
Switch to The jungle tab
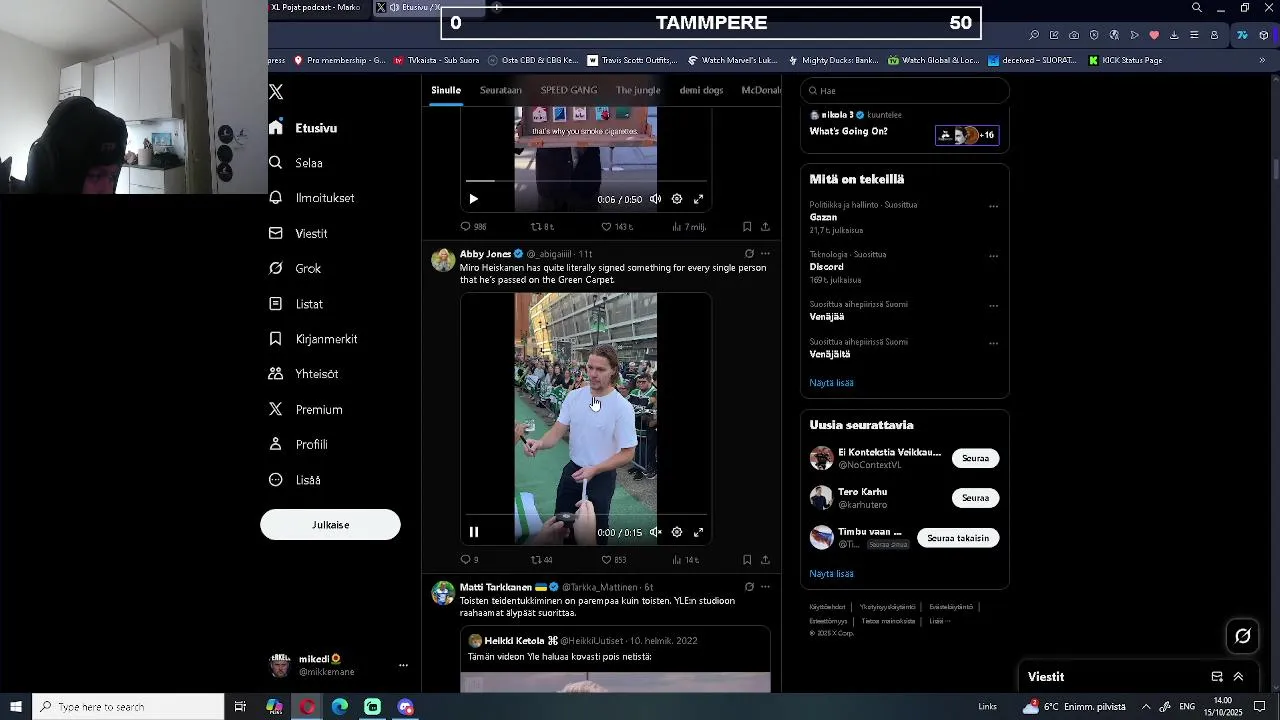coord(638,90)
